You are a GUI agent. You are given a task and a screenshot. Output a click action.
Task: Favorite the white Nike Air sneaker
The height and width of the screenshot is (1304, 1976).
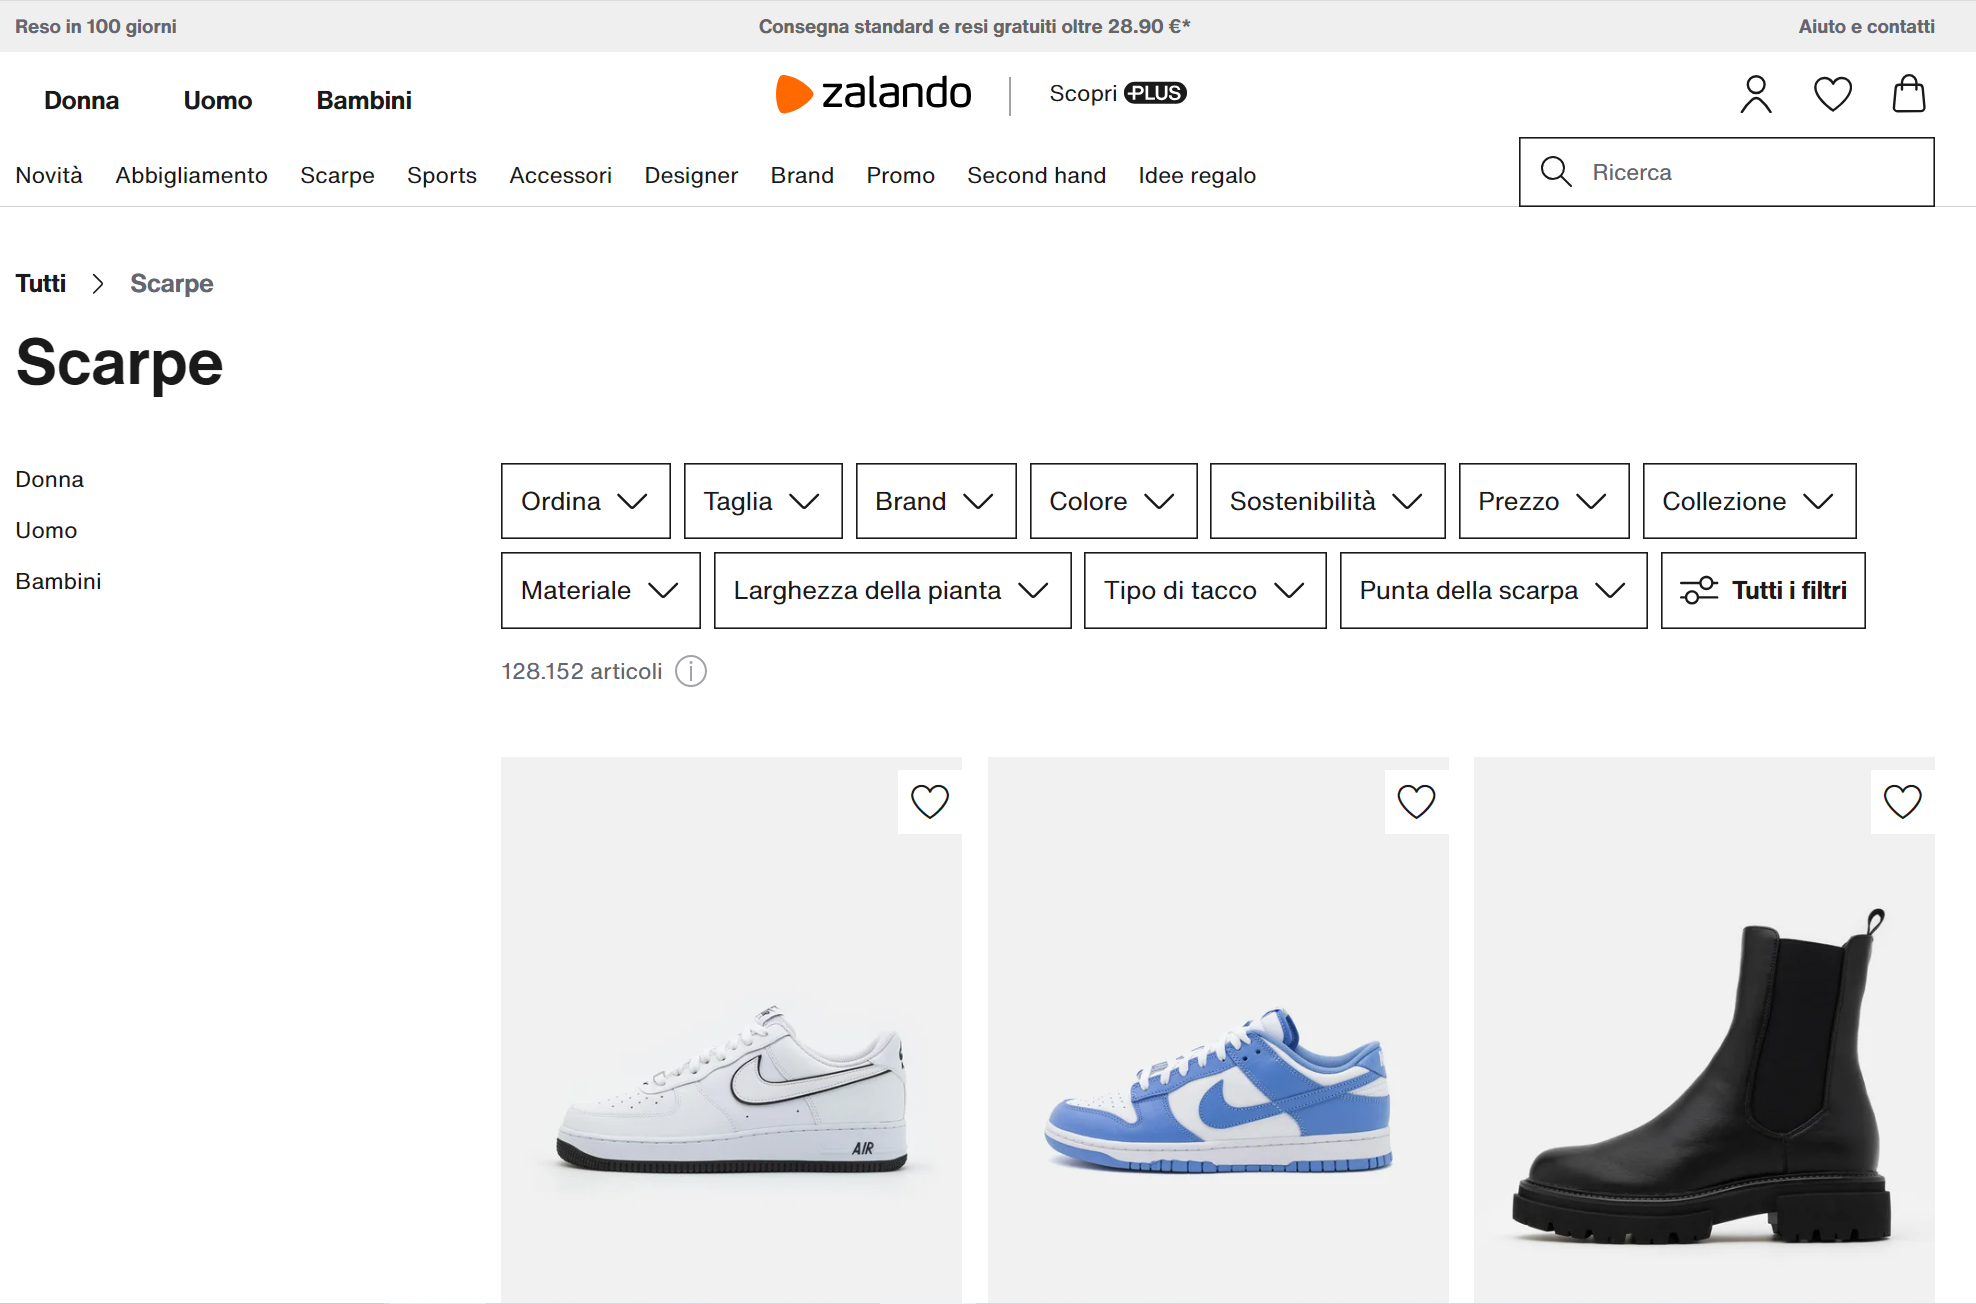930,801
